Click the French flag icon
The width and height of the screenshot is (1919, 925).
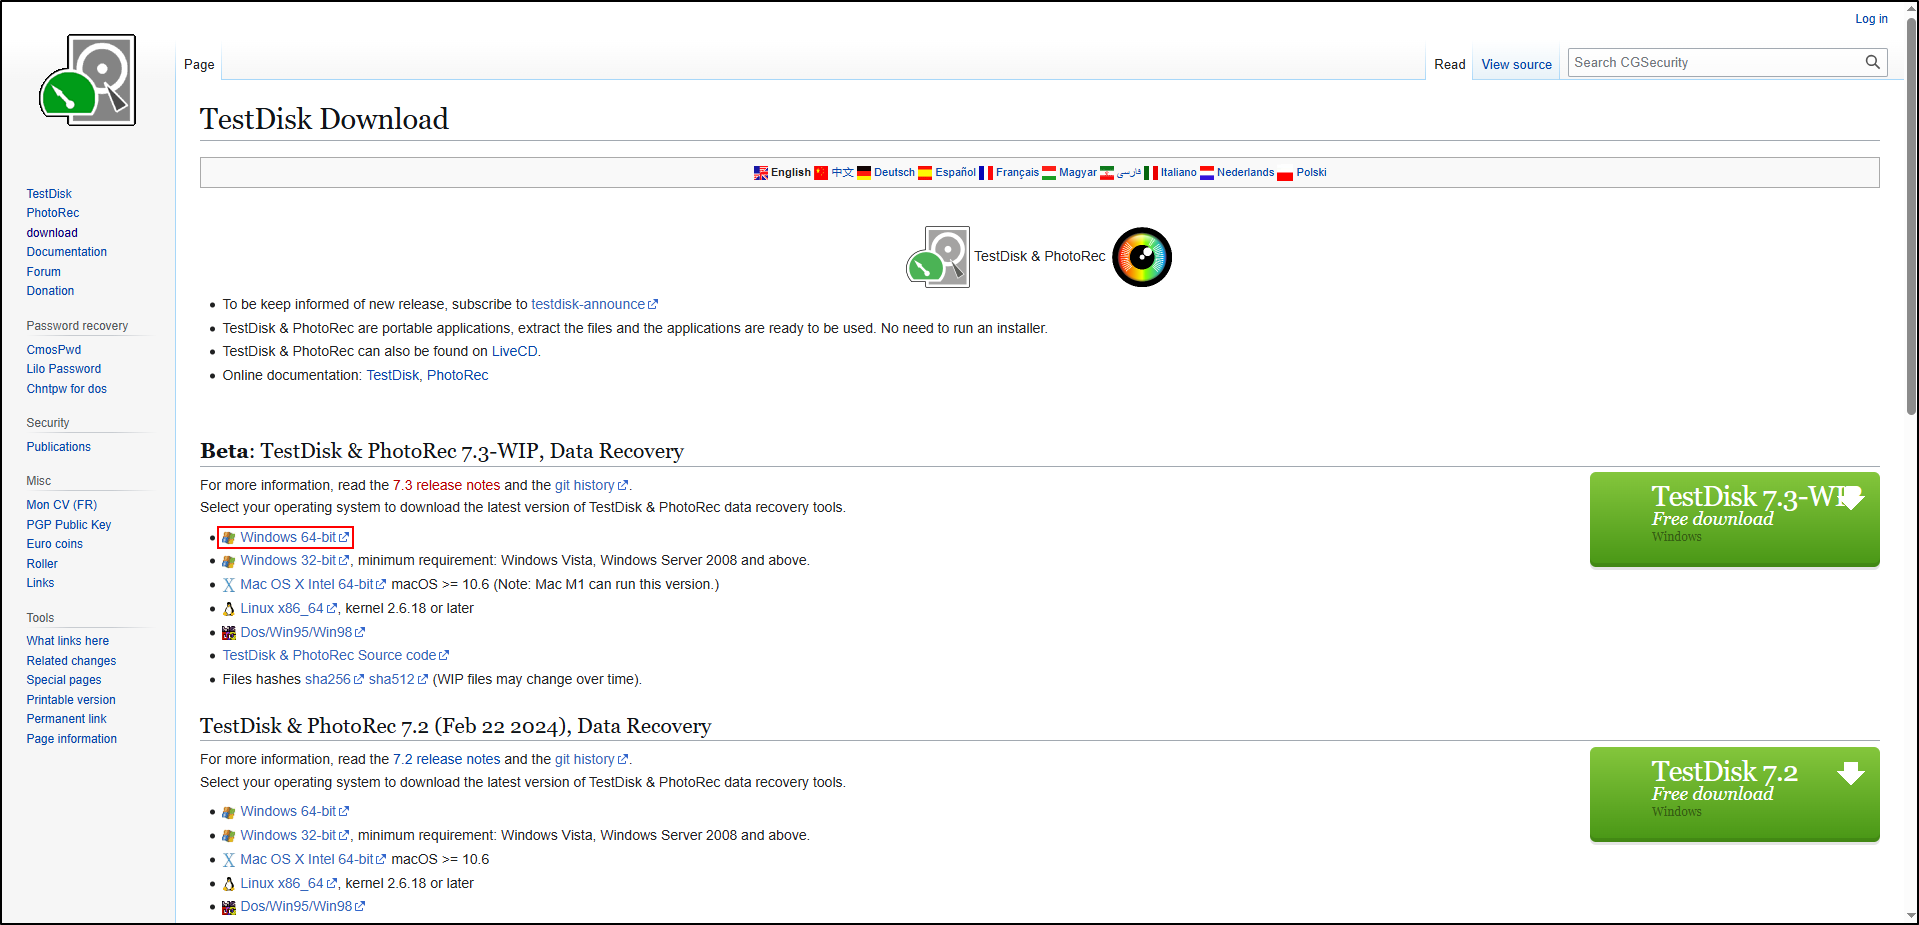(x=986, y=173)
